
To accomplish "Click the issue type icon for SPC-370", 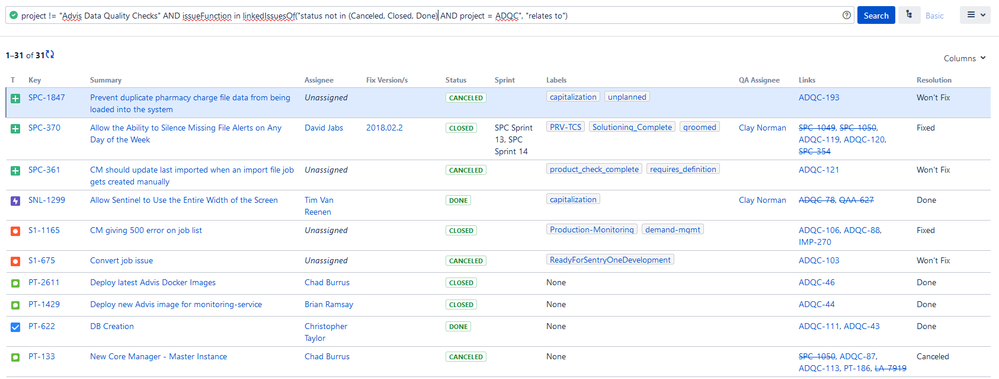I will coord(16,129).
